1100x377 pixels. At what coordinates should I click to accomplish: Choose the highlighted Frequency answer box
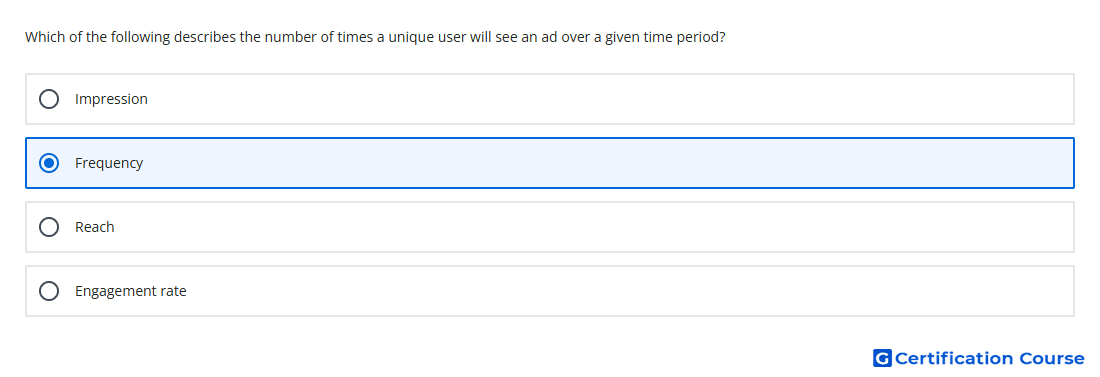550,163
